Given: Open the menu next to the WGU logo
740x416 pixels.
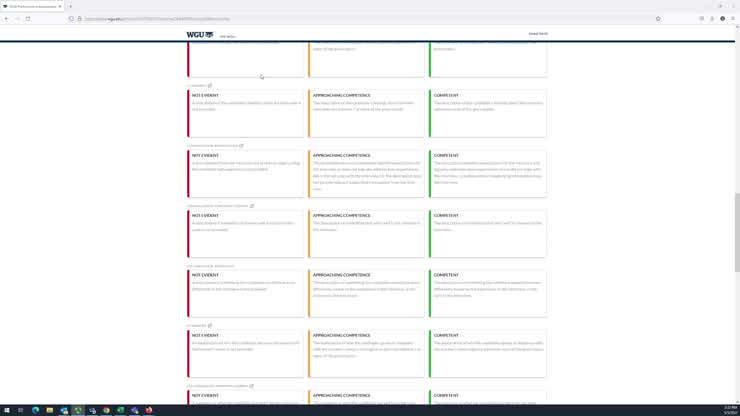Looking at the screenshot, I should tap(228, 36).
